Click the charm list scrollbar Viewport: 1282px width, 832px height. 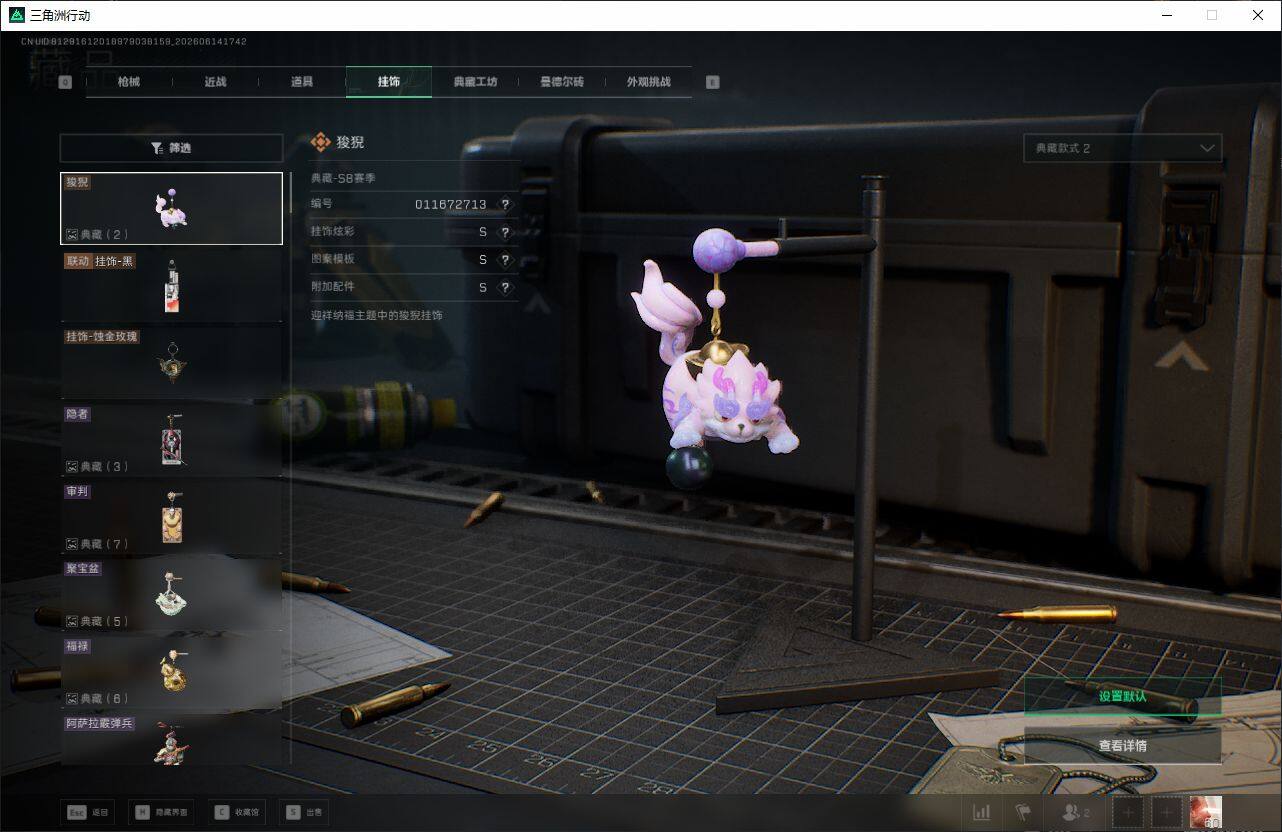(x=291, y=192)
